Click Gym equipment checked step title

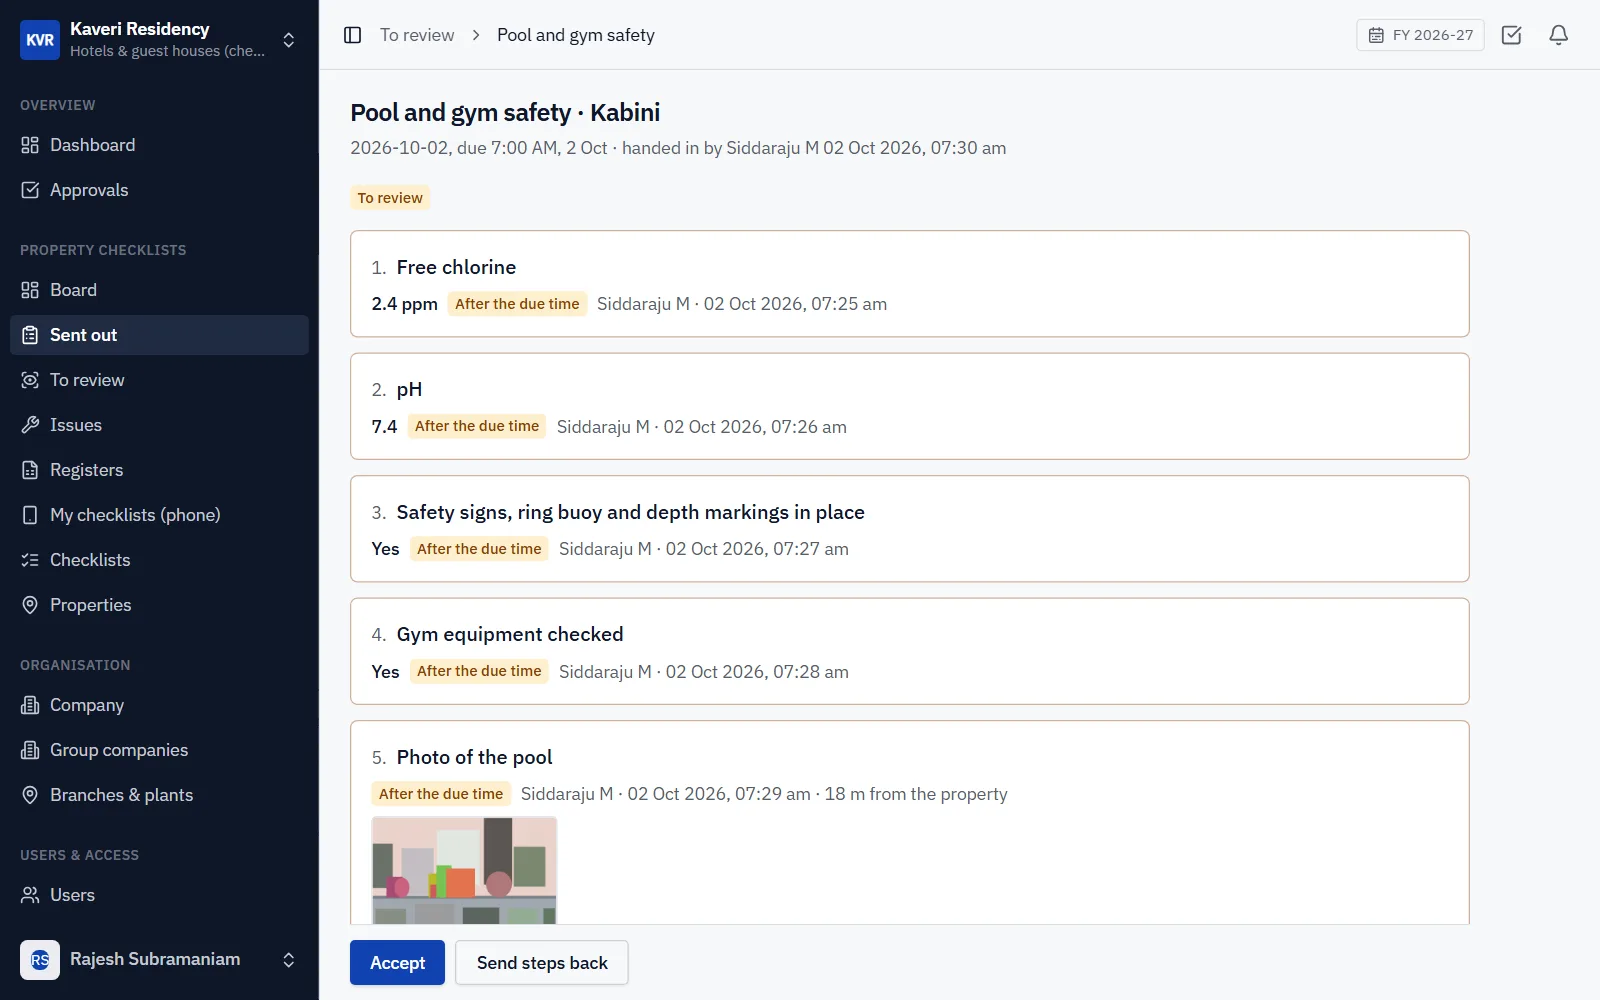click(510, 634)
